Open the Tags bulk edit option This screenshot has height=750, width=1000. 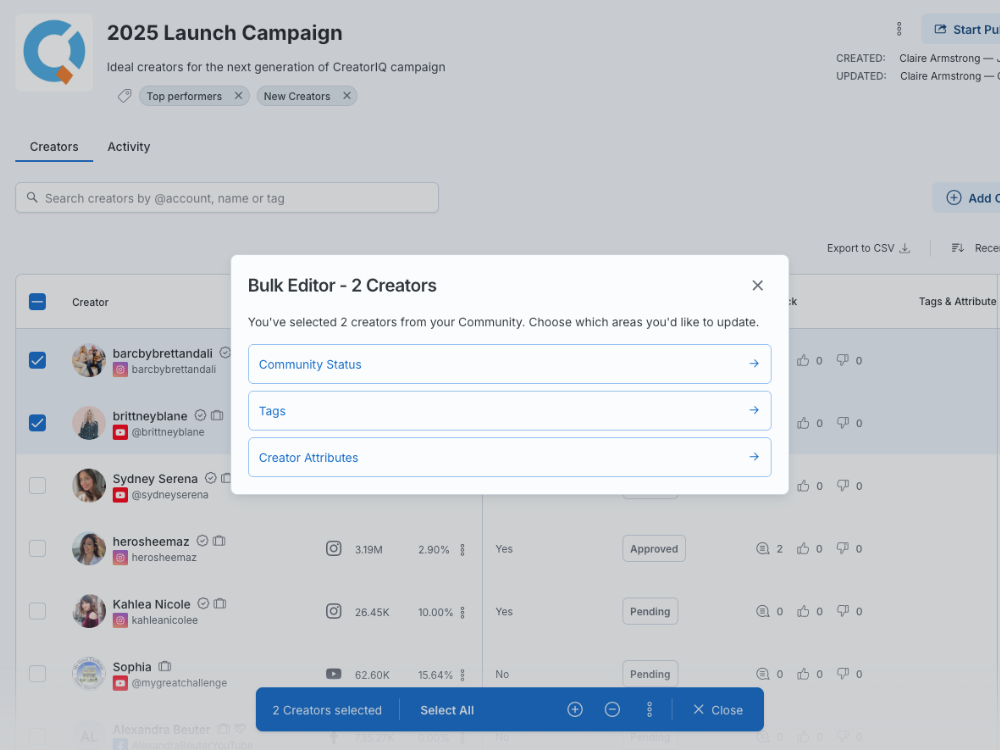(509, 411)
